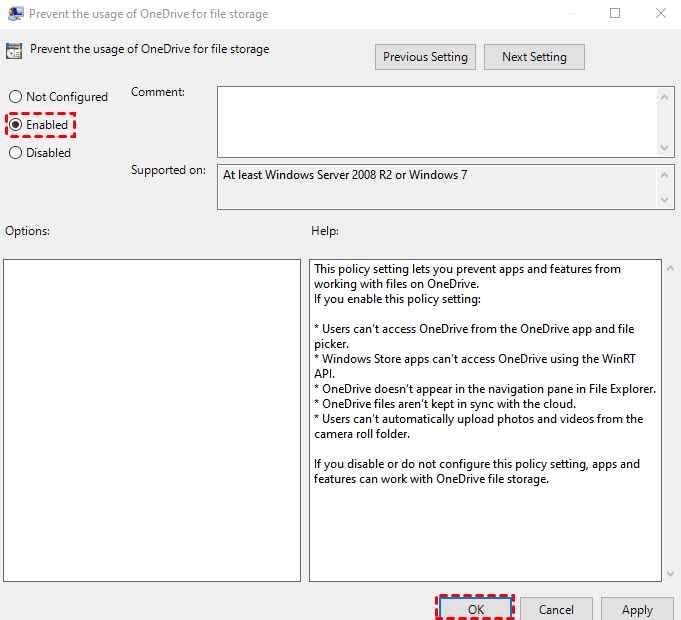Click the heading 'Prevent the usage of OneDrive' text
Viewport: 681px width, 620px height.
tap(149, 49)
